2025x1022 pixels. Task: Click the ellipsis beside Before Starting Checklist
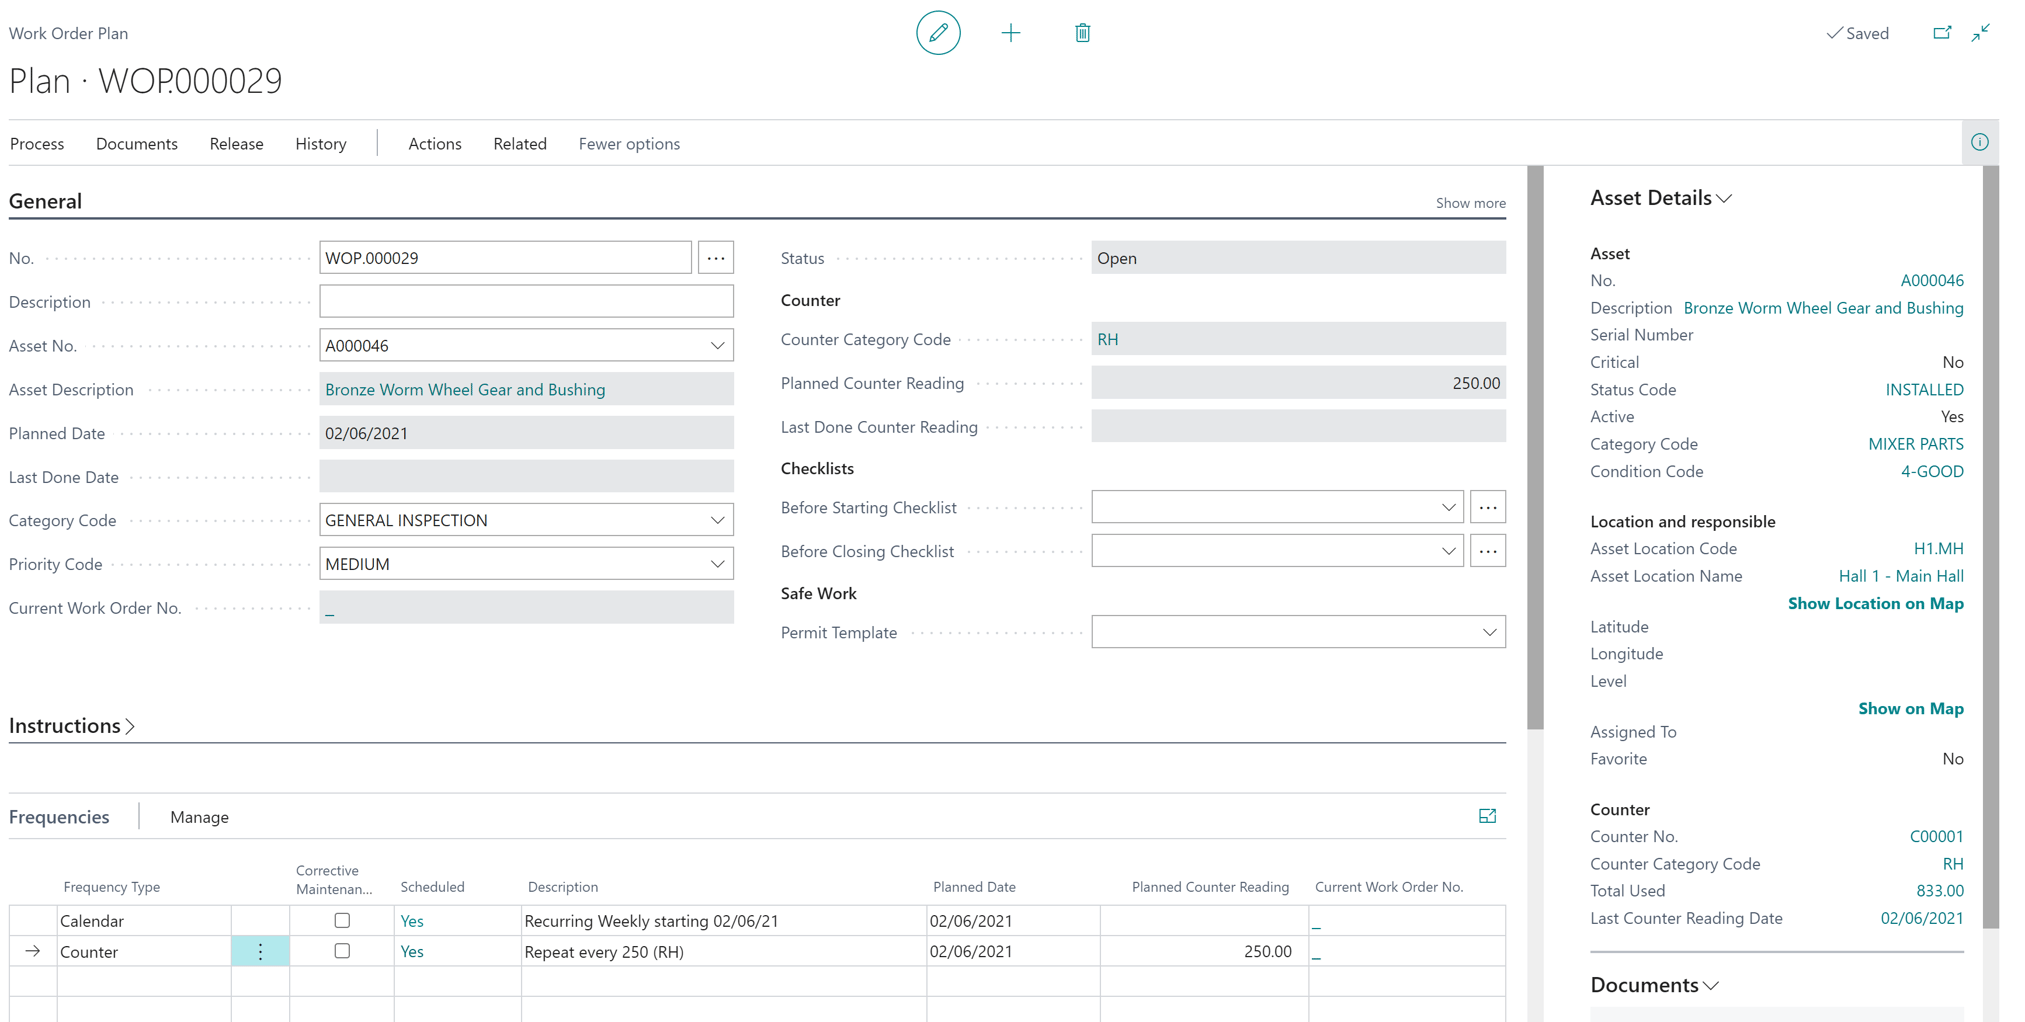(x=1488, y=507)
